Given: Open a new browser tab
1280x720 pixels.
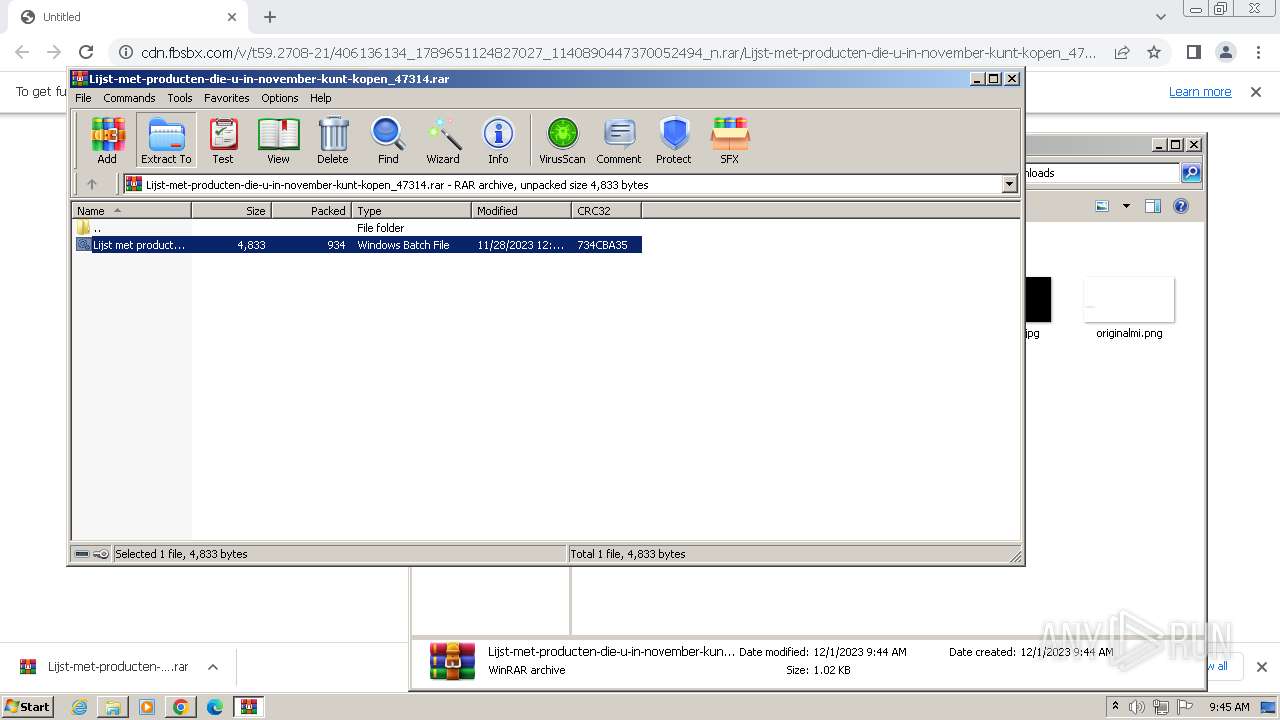Looking at the screenshot, I should [270, 17].
